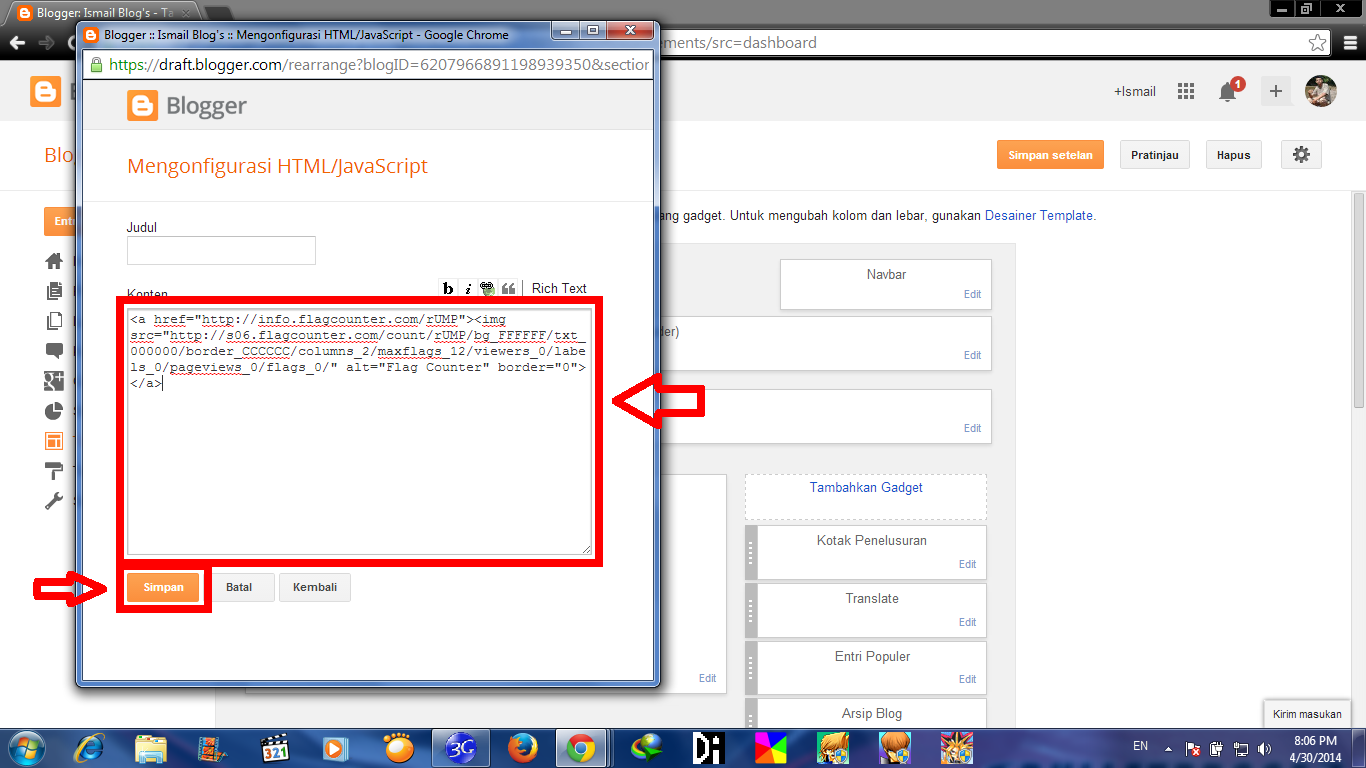
Task: Click the Kembali button in popup
Action: pyautogui.click(x=315, y=587)
